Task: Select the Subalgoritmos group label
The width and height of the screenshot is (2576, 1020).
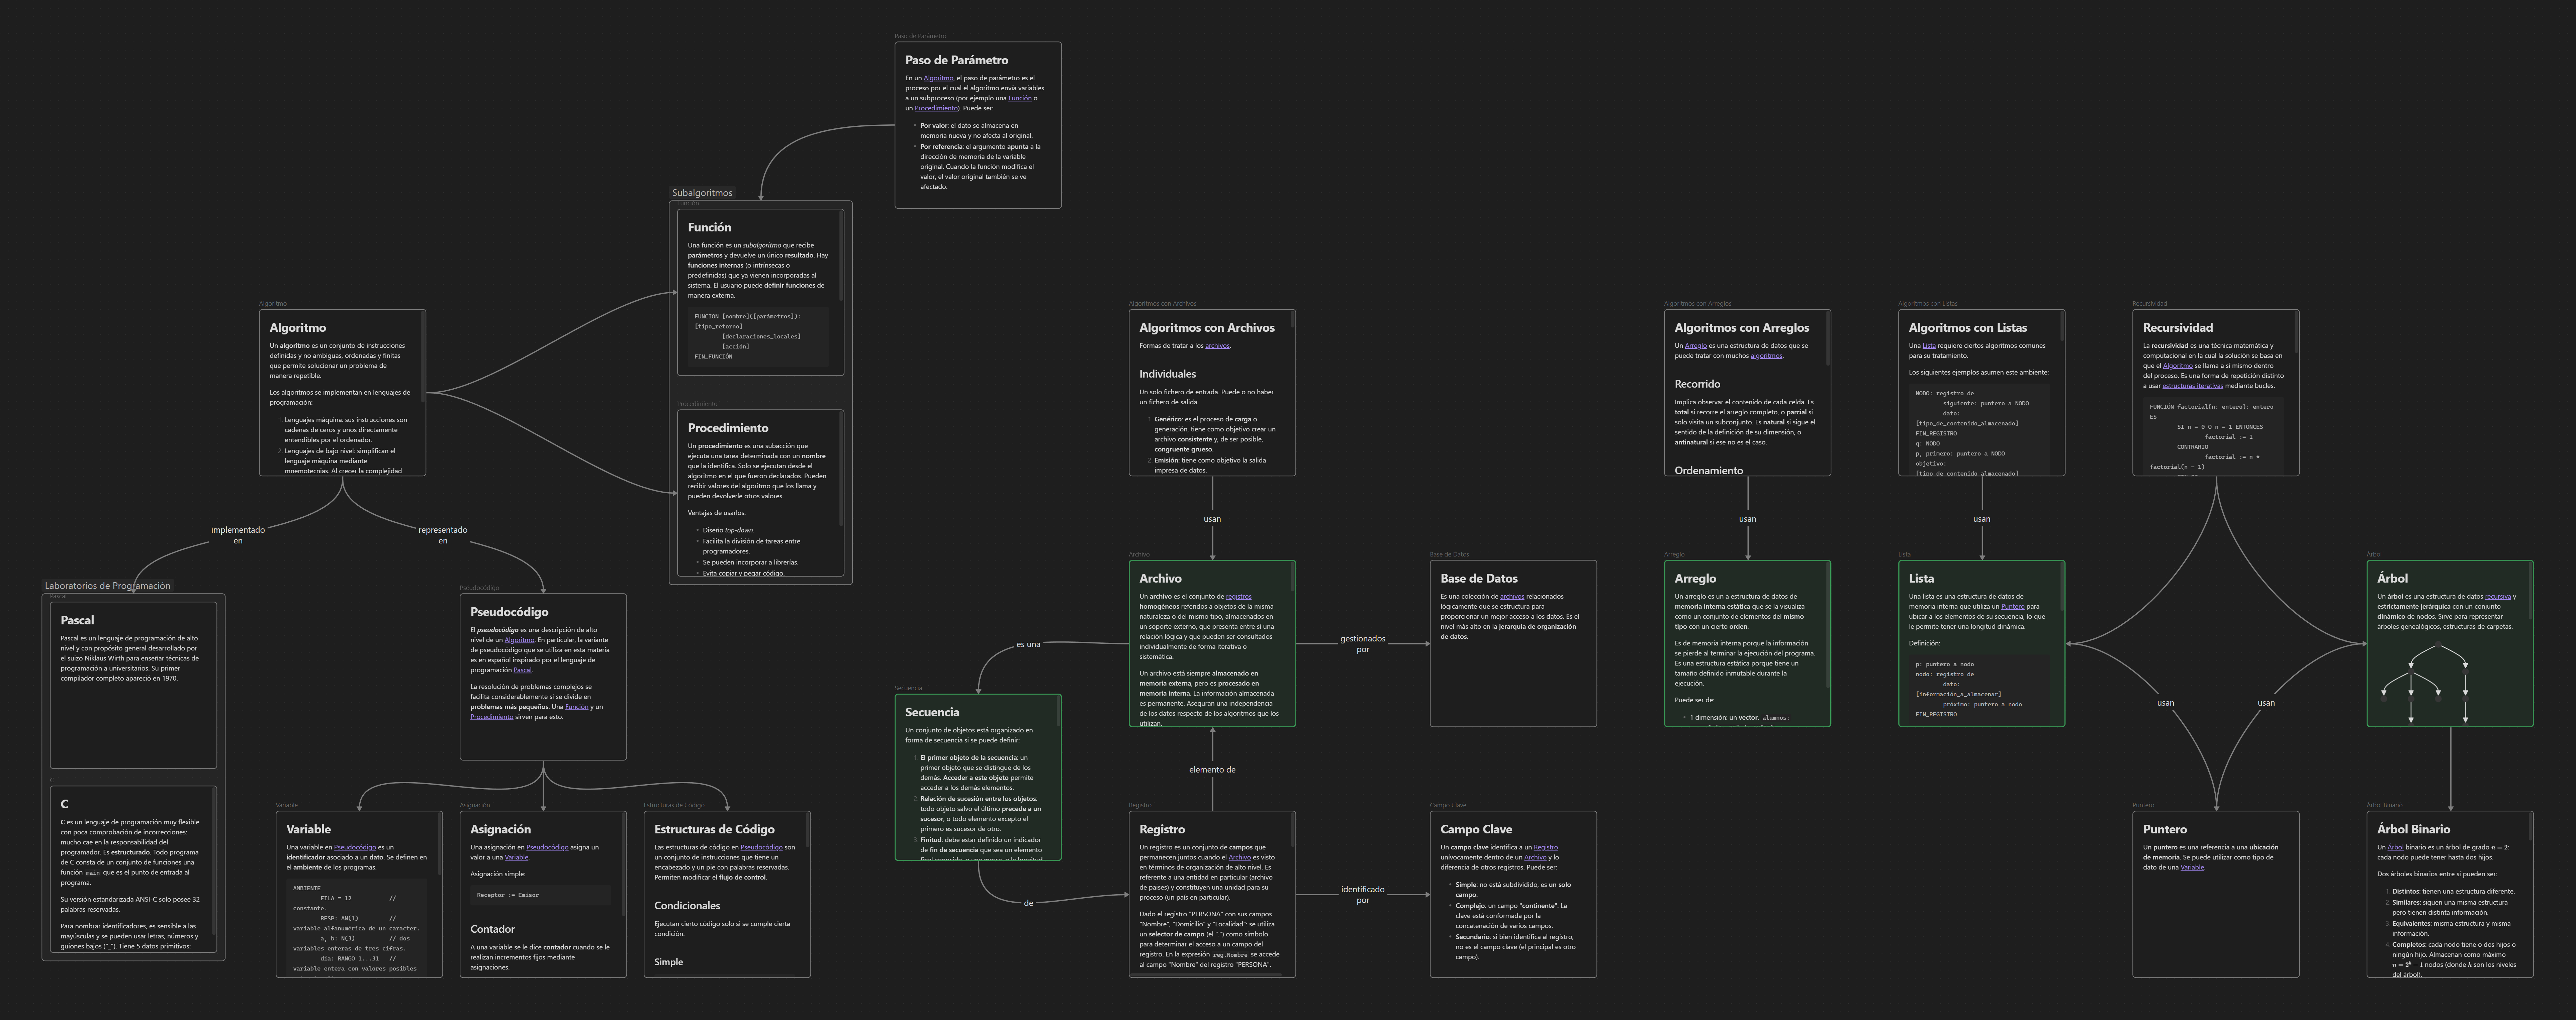Action: click(x=702, y=193)
